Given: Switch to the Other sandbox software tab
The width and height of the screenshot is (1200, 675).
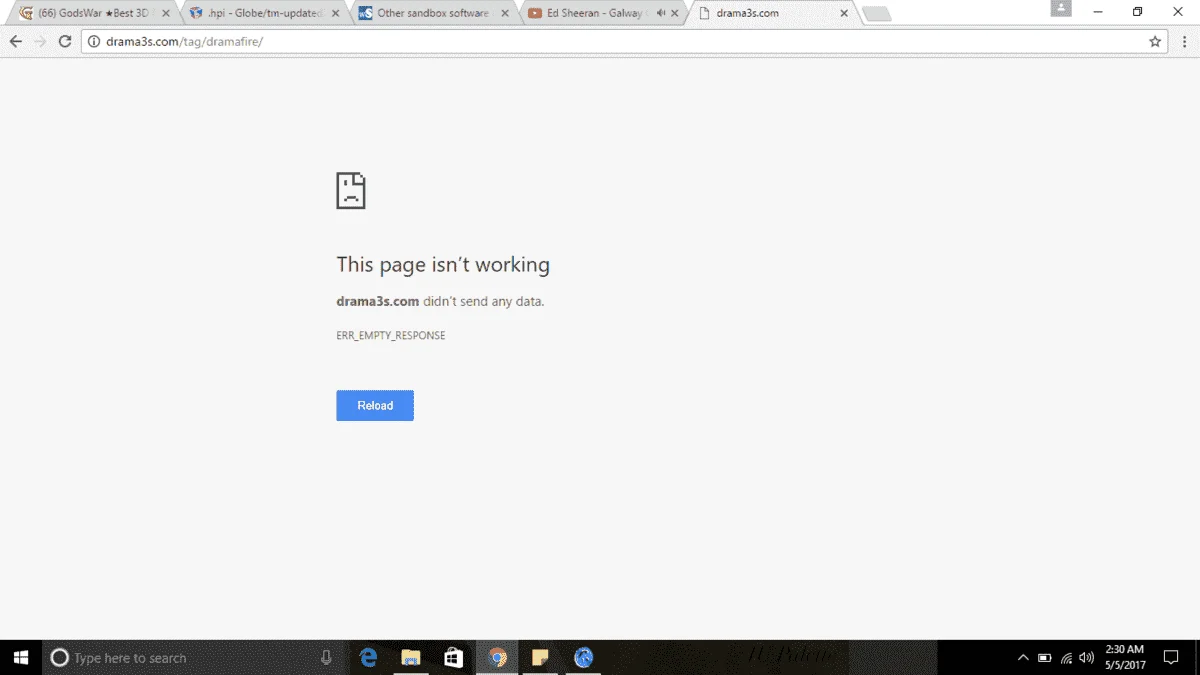Looking at the screenshot, I should click(434, 13).
